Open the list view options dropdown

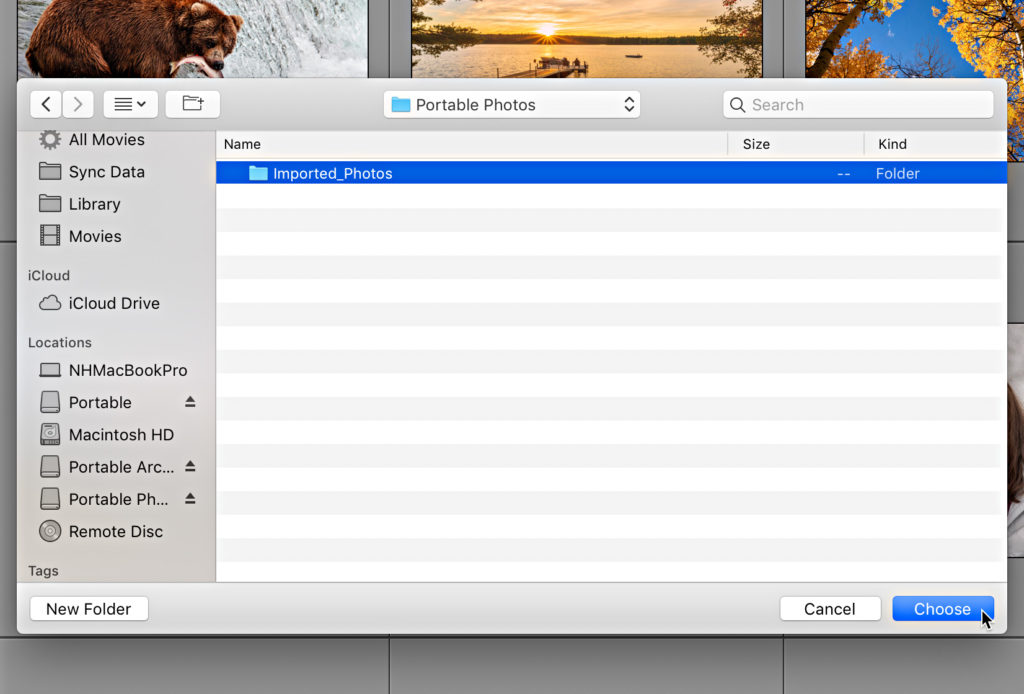click(x=130, y=104)
